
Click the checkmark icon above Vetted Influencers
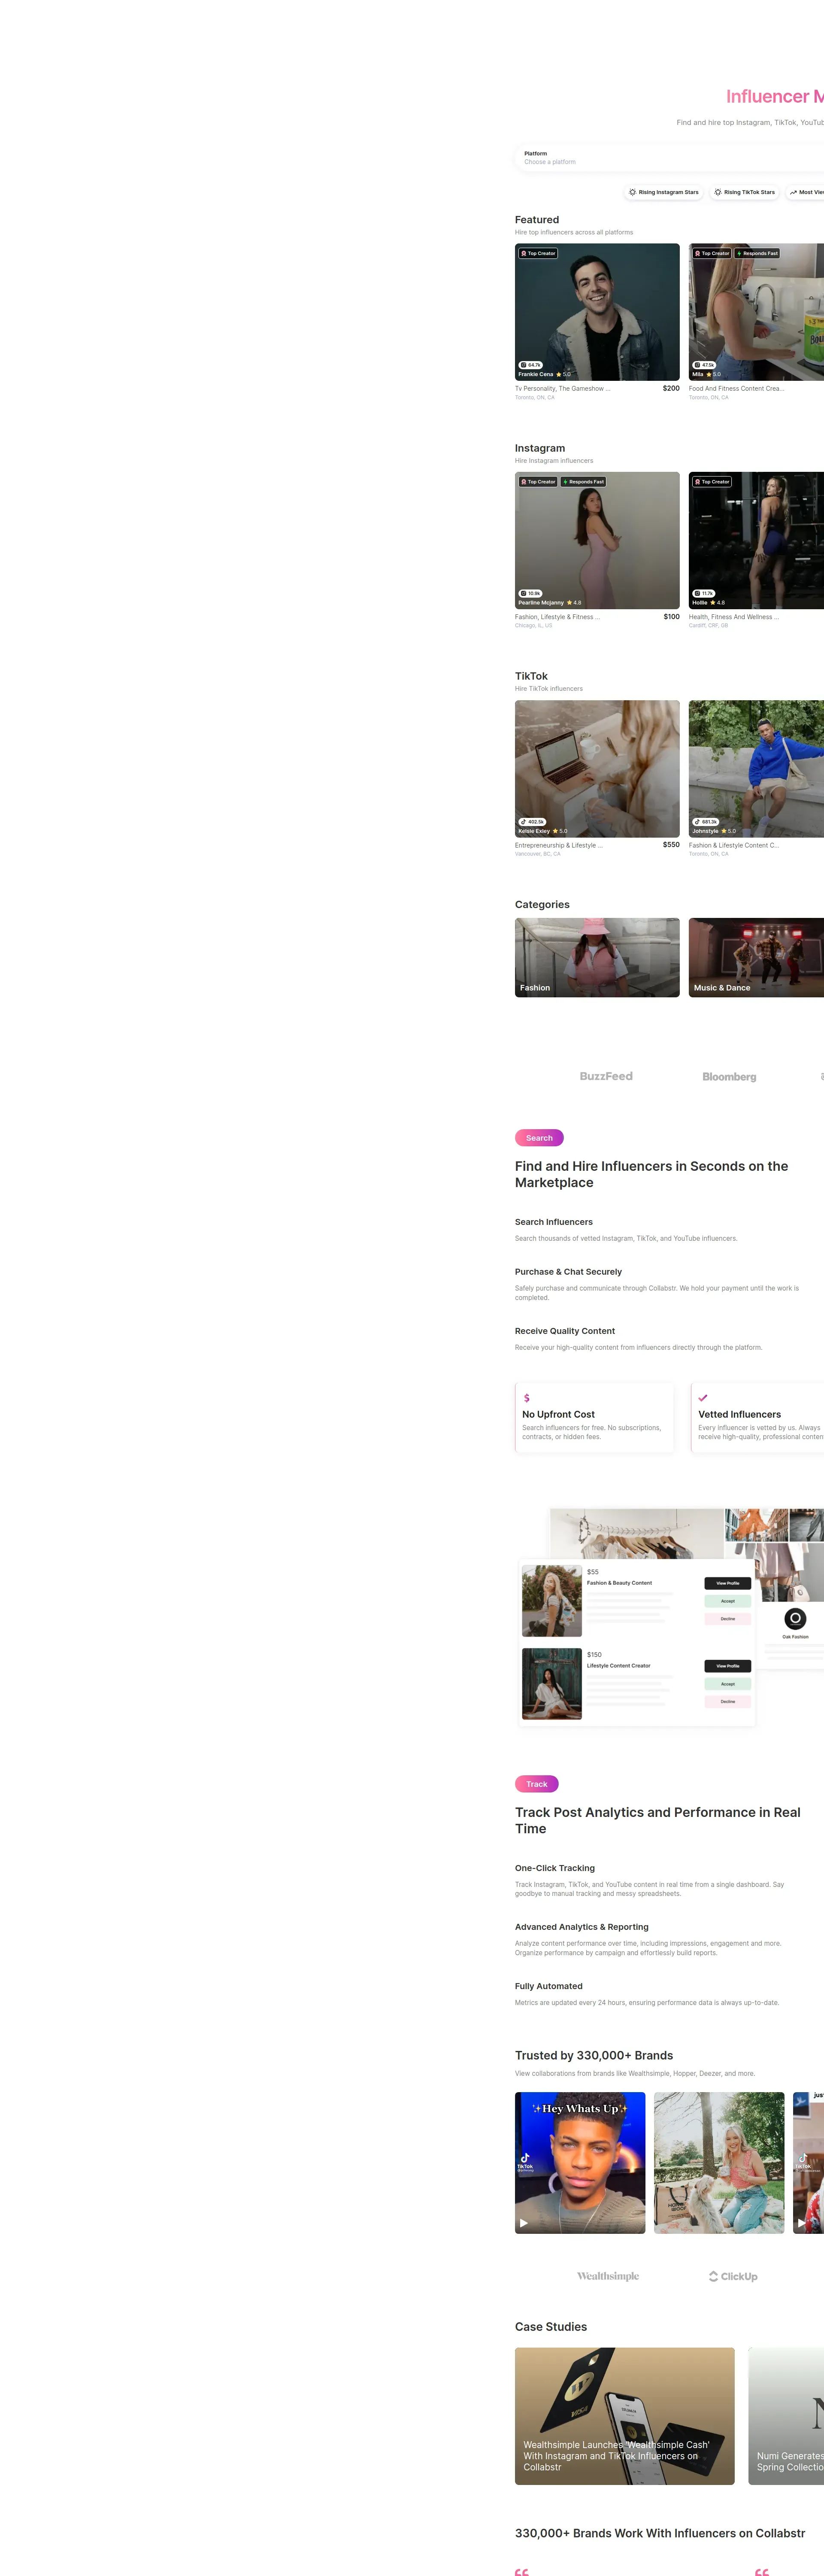coord(703,1398)
